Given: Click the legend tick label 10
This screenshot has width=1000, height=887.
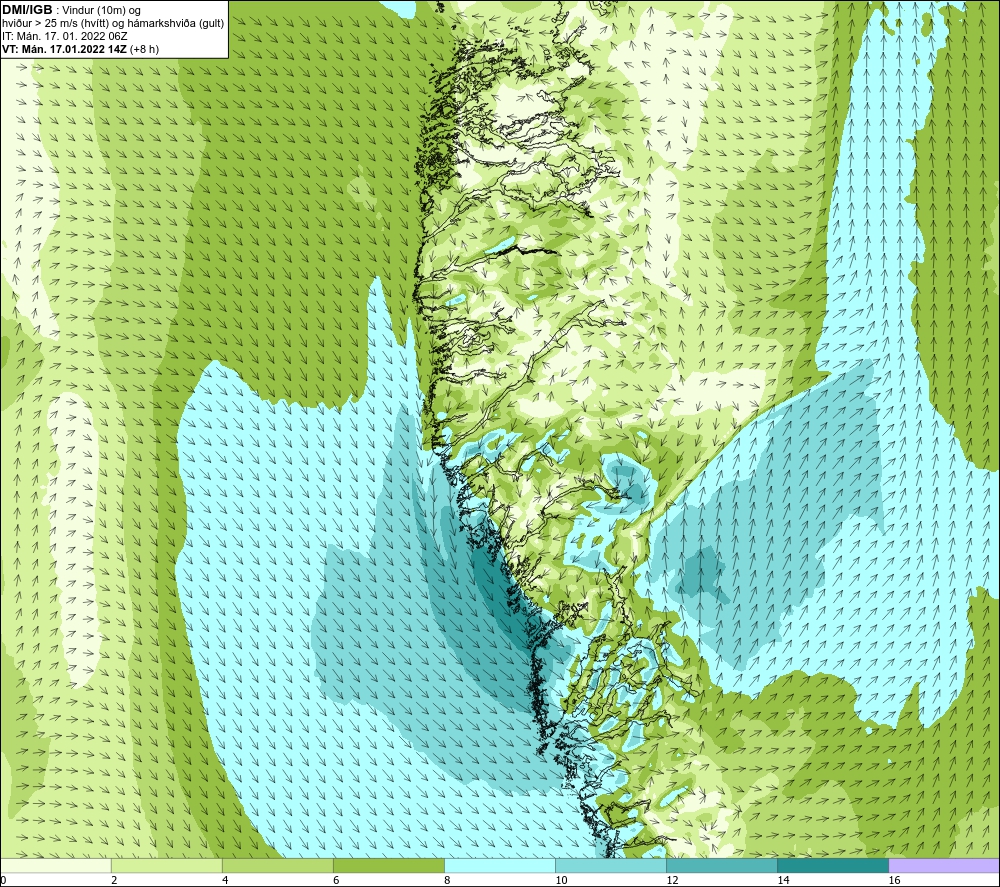Looking at the screenshot, I should tap(561, 880).
